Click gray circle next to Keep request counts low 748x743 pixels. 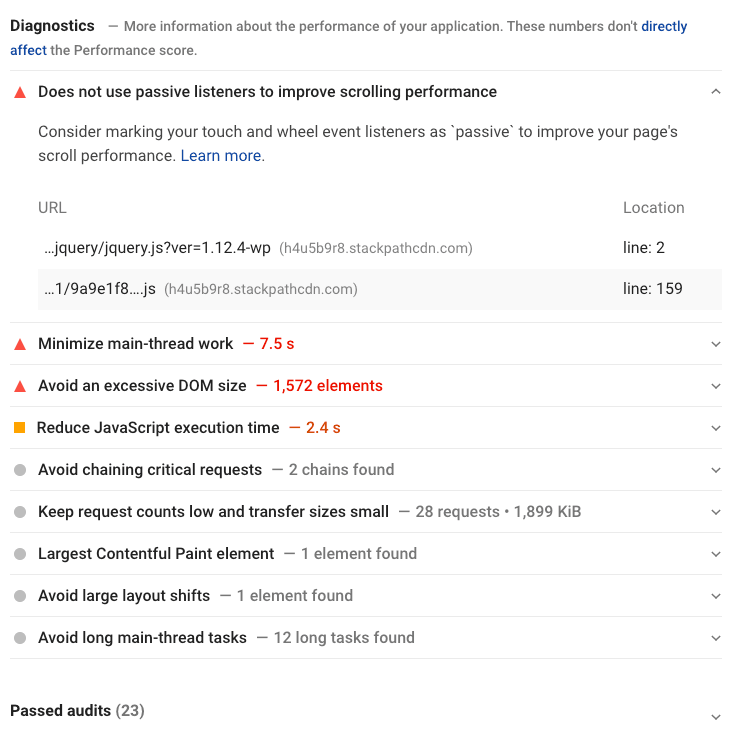pyautogui.click(x=20, y=512)
